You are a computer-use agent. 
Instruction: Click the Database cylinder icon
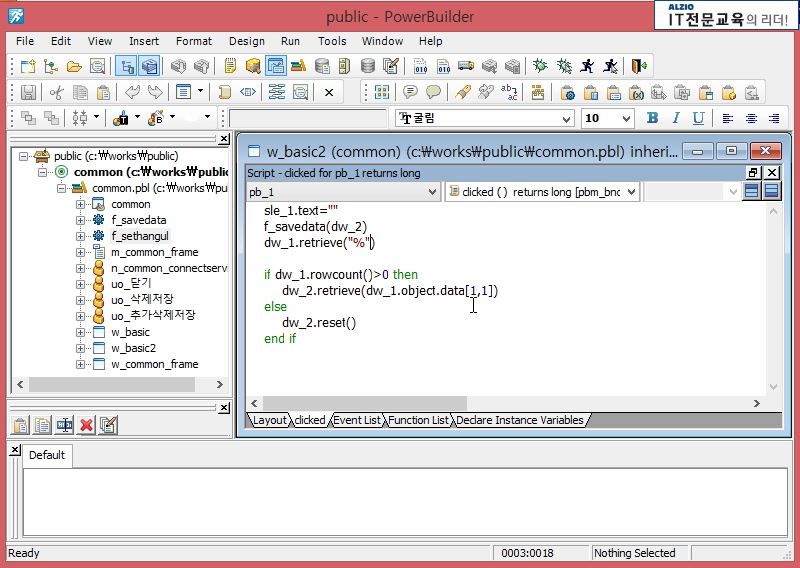(x=367, y=66)
